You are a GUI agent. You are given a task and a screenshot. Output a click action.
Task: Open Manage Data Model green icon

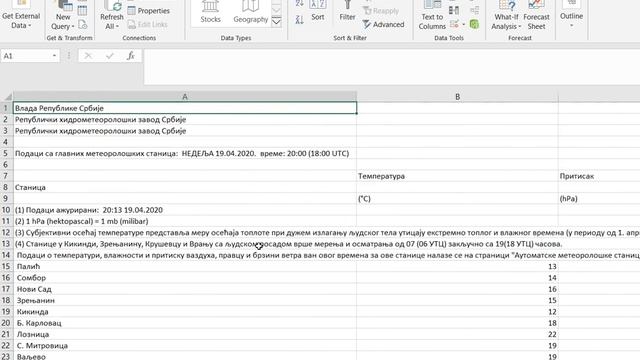pyautogui.click(x=474, y=24)
